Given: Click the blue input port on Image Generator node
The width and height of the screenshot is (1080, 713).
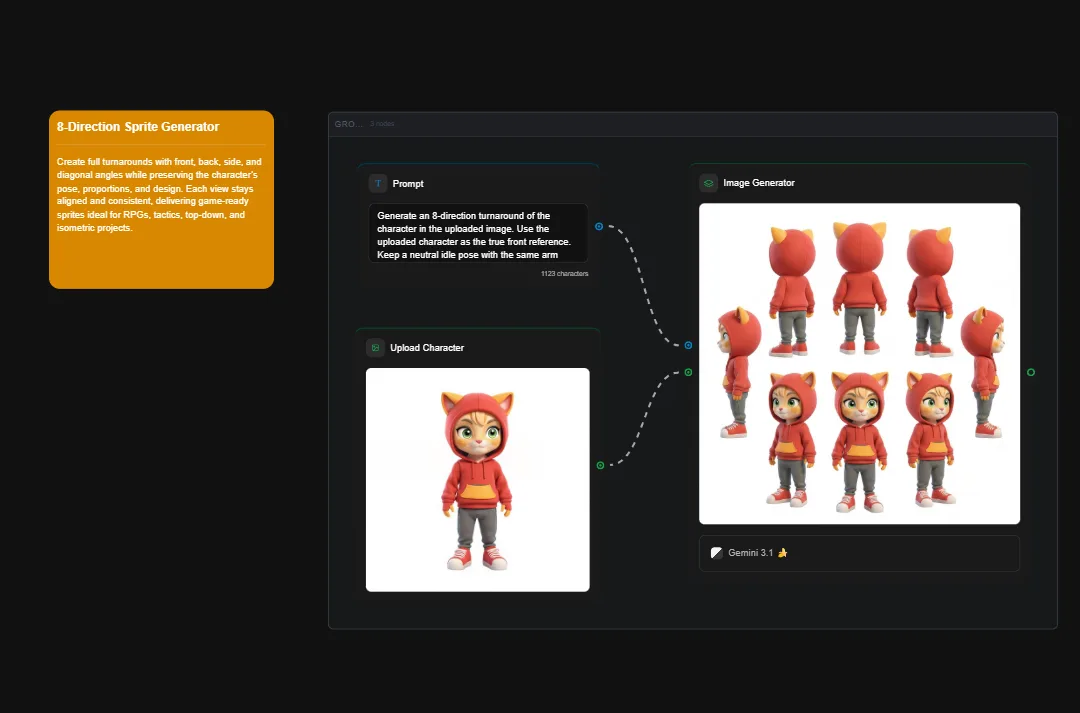Looking at the screenshot, I should 687,345.
